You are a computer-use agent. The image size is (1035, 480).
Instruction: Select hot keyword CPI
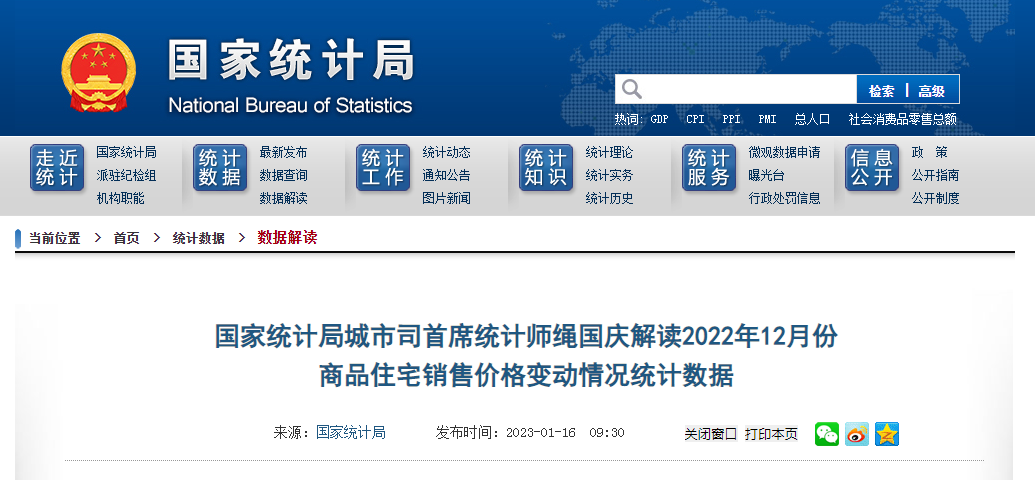pyautogui.click(x=695, y=119)
